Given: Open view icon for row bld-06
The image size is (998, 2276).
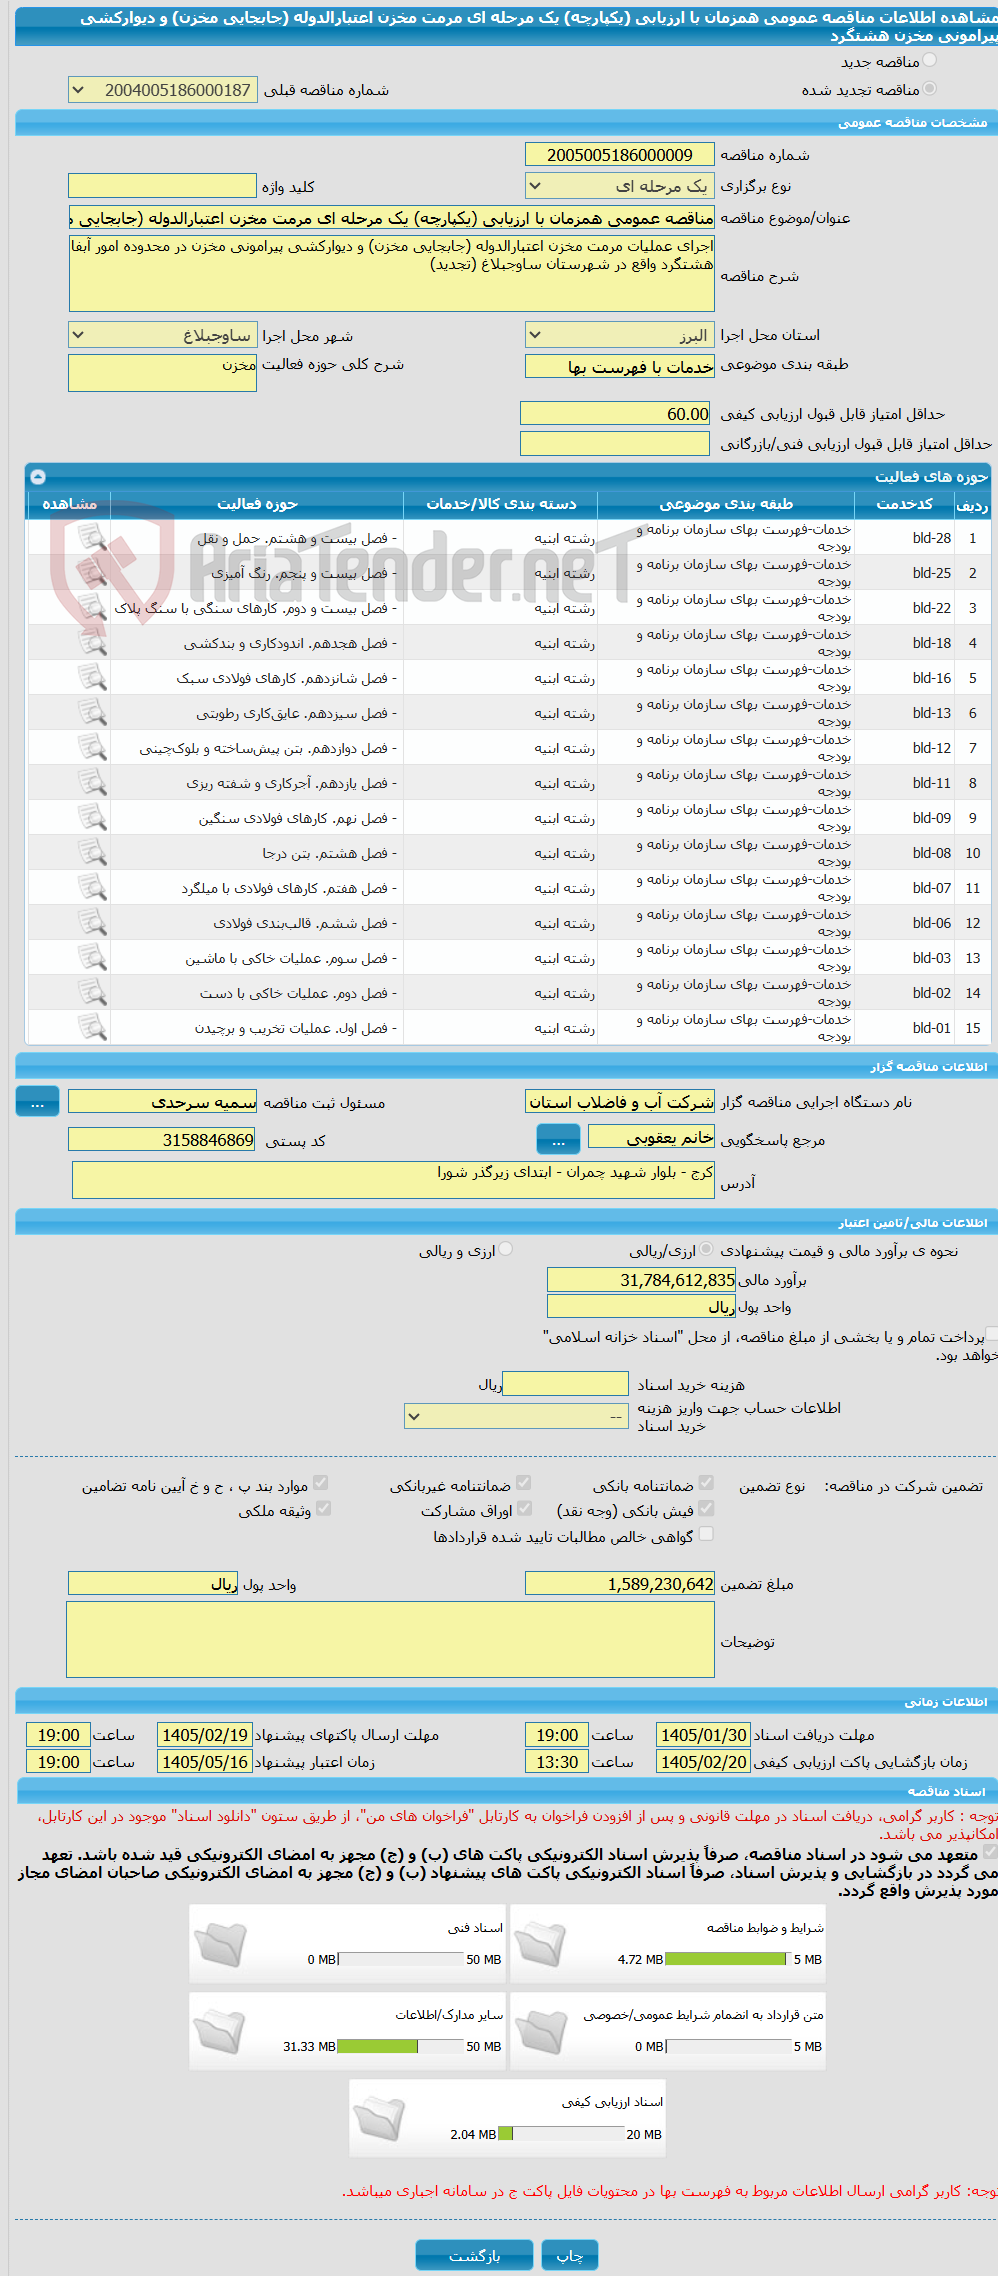Looking at the screenshot, I should pos(92,923).
